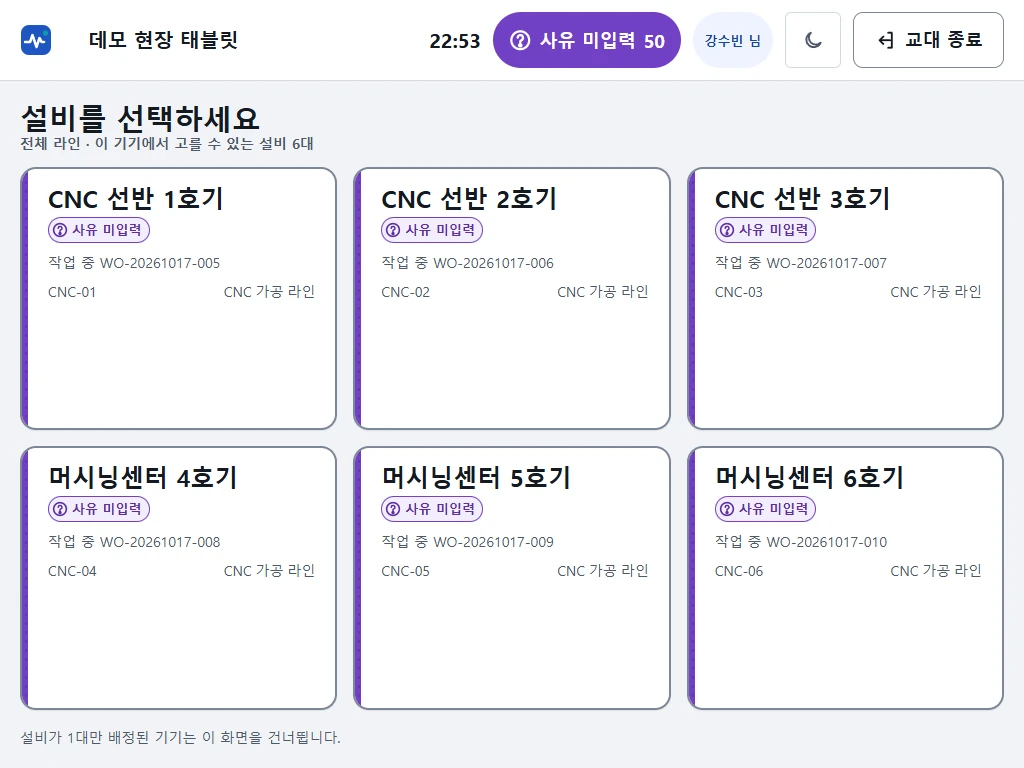Click work order text WO-20261017-009

point(494,542)
